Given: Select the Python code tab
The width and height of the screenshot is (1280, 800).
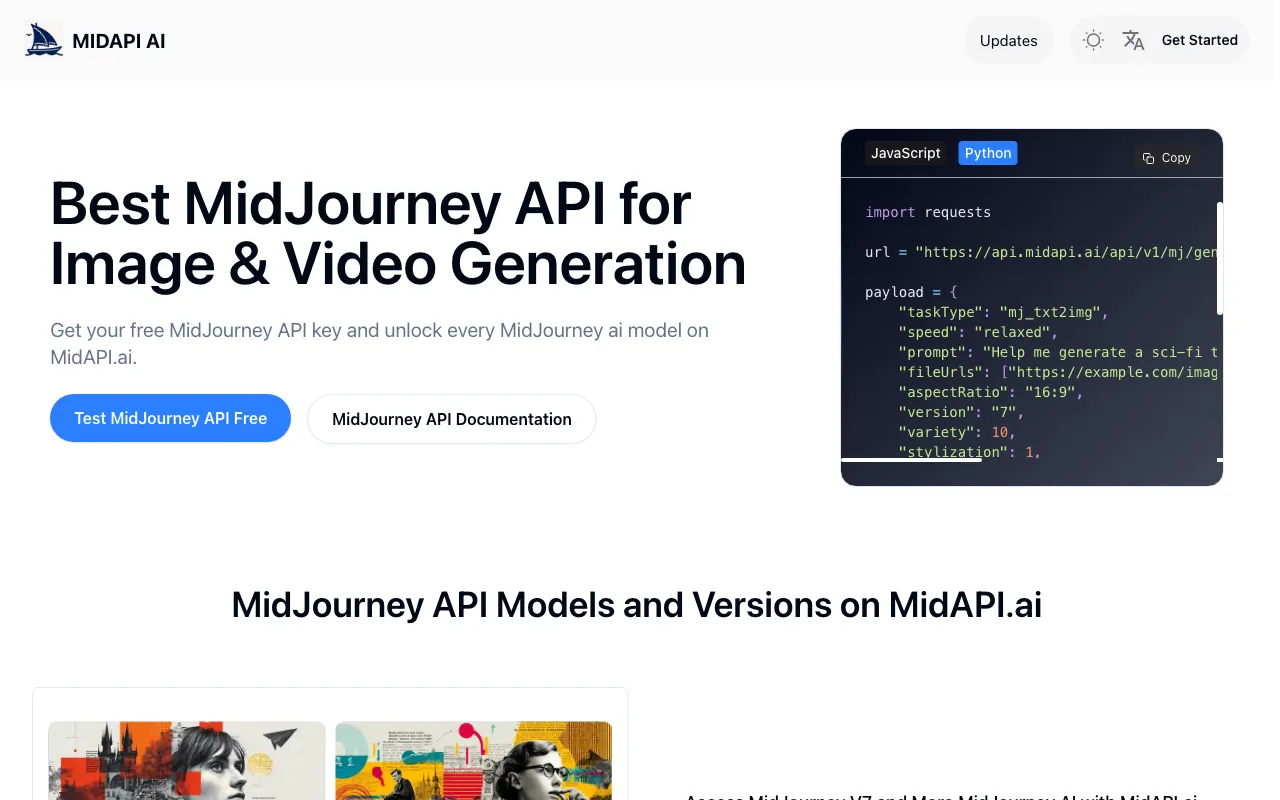Looking at the screenshot, I should 988,153.
